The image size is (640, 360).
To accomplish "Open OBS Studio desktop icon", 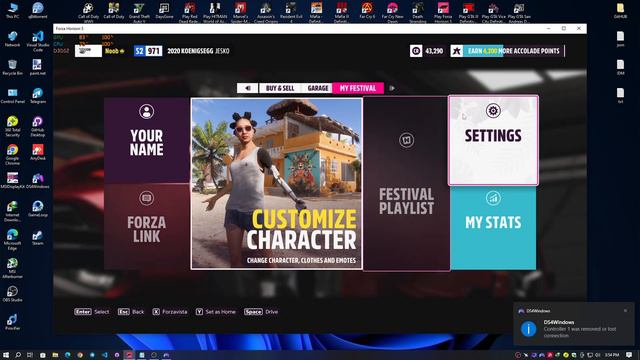I will [x=13, y=293].
